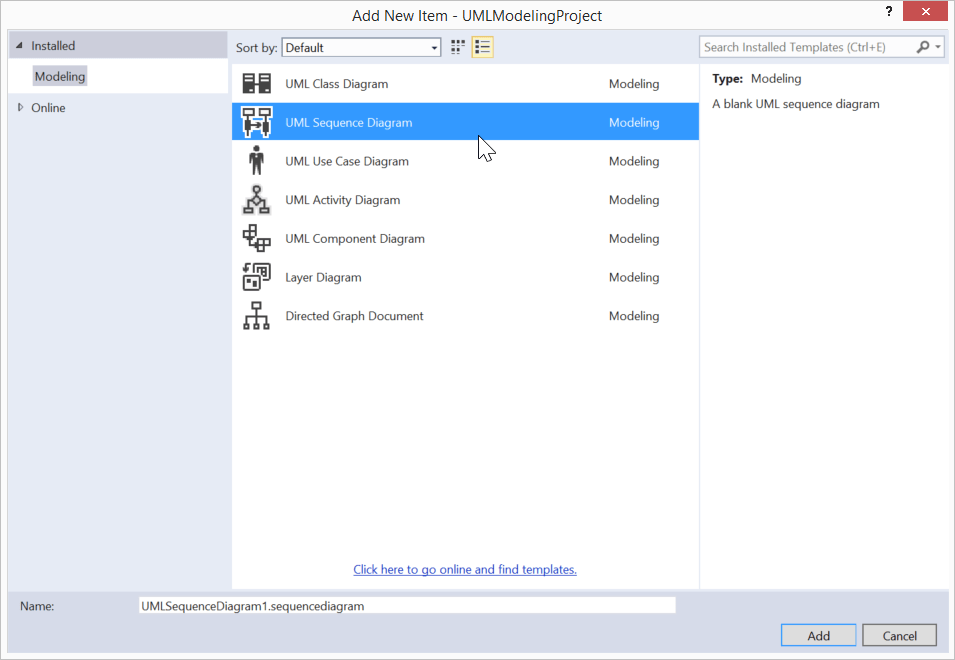Image resolution: width=955 pixels, height=660 pixels.
Task: Select the UML Activity Diagram text
Action: (x=342, y=200)
